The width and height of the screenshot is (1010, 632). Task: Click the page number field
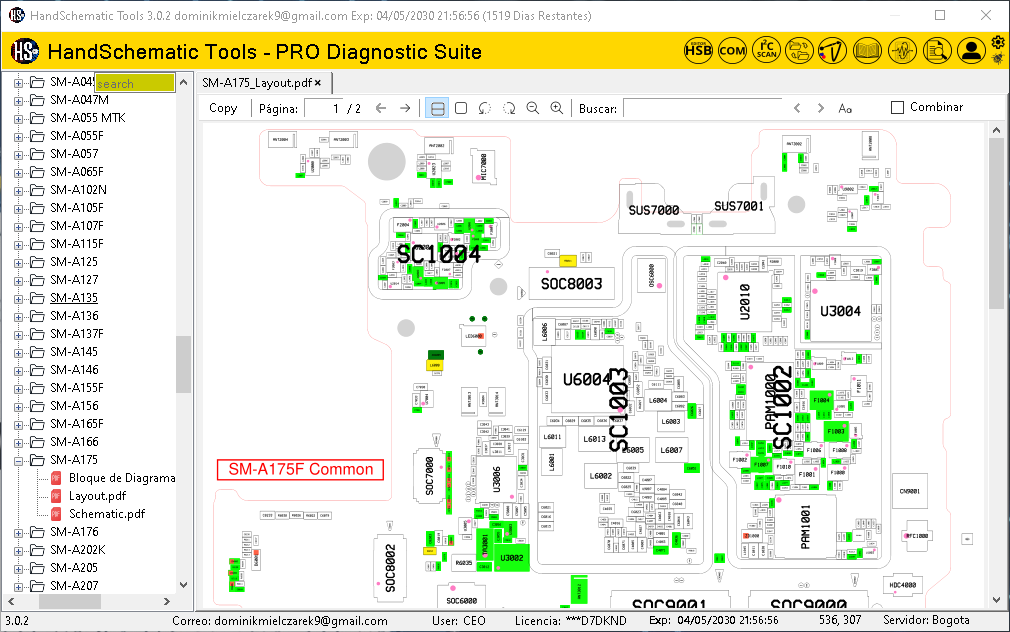[323, 108]
